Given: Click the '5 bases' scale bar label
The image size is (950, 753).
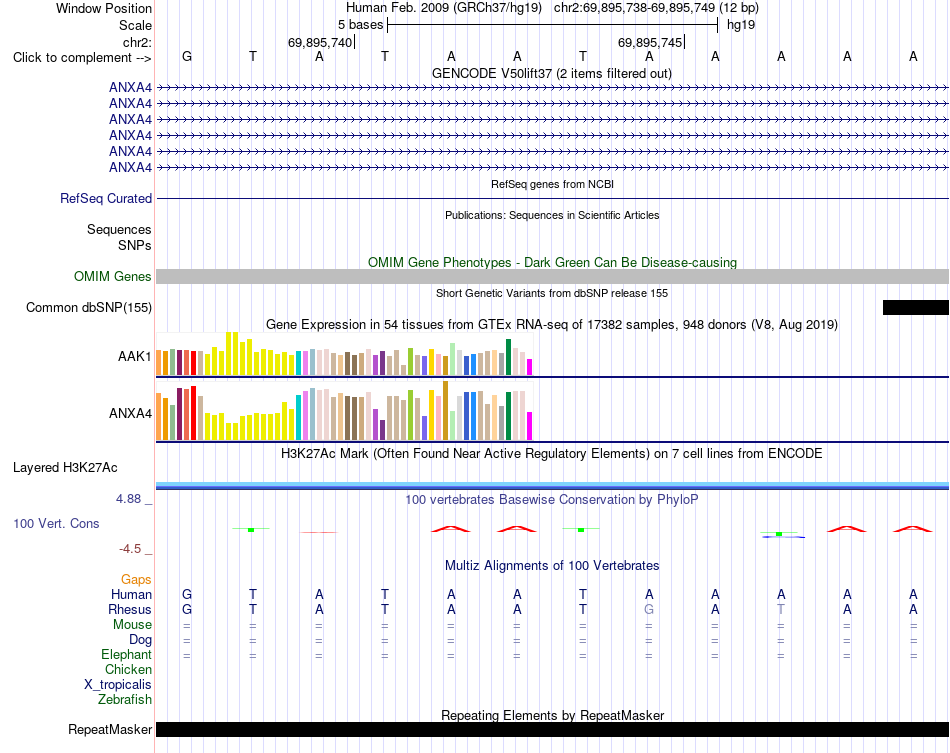Looking at the screenshot, I should click(x=360, y=25).
